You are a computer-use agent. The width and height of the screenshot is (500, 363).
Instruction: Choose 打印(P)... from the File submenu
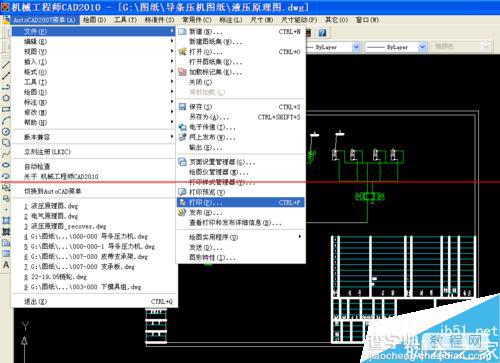coord(240,202)
